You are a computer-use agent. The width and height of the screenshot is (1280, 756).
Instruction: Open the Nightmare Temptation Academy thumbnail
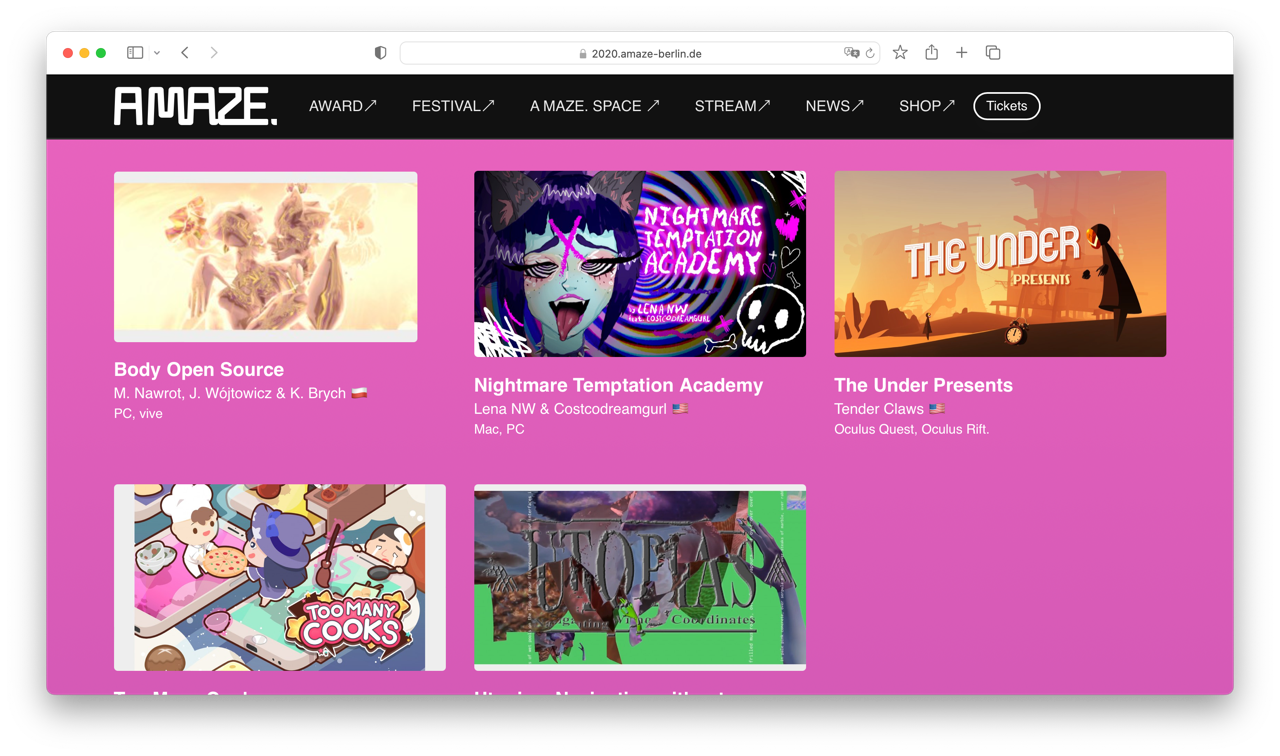tap(640, 264)
